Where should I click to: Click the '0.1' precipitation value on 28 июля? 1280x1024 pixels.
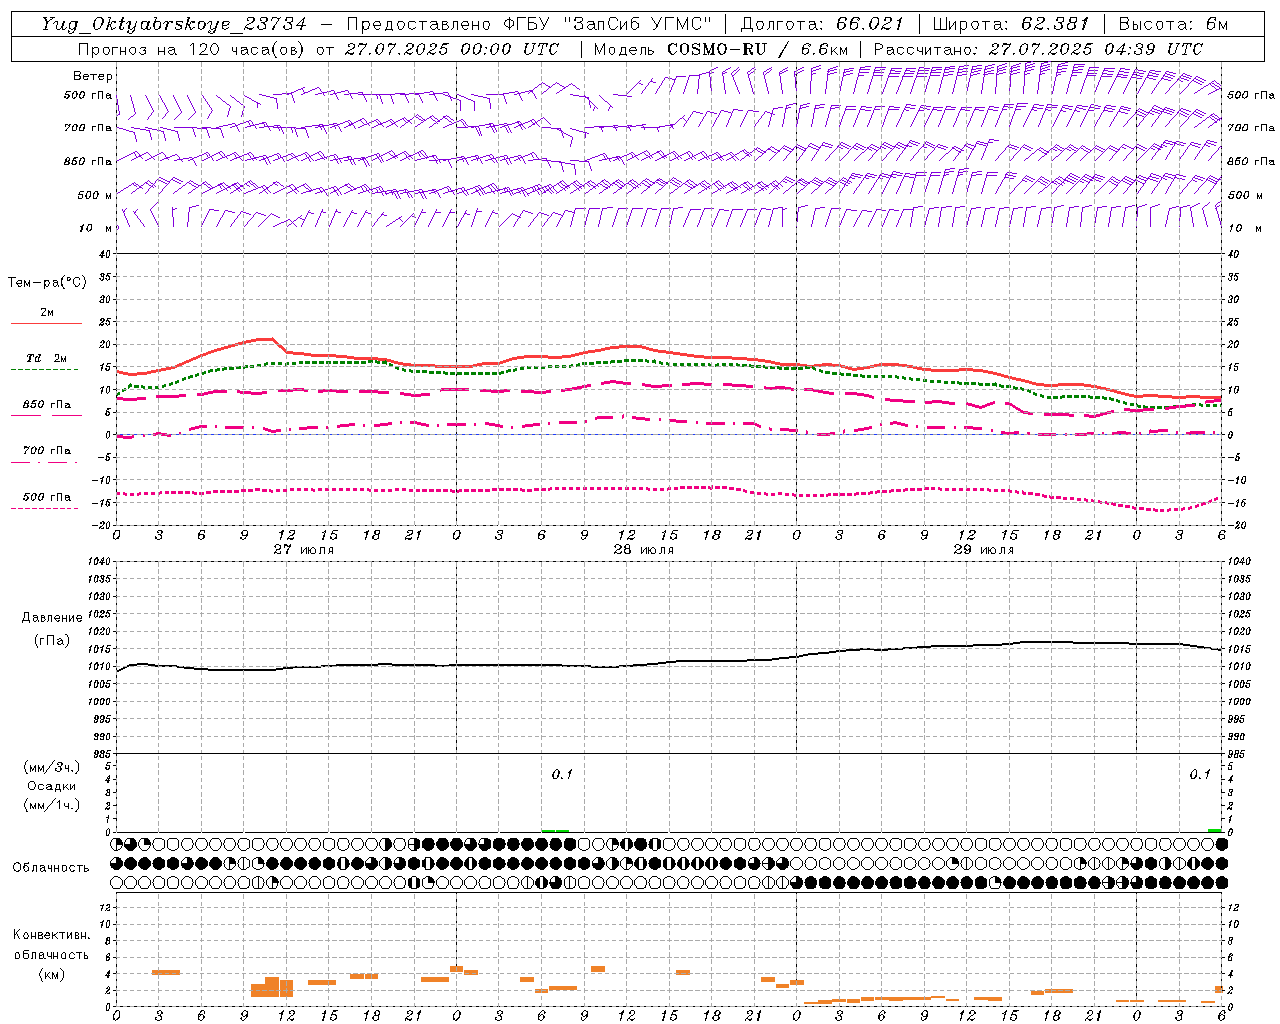pos(562,774)
